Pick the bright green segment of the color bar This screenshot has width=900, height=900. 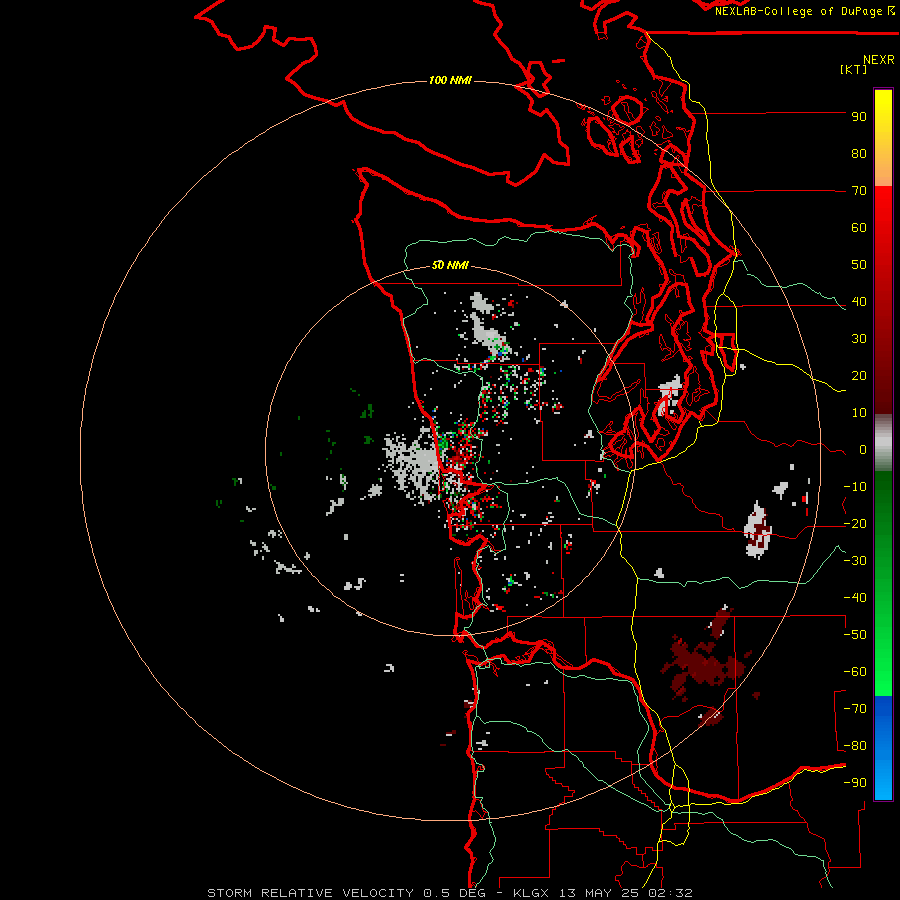(883, 660)
